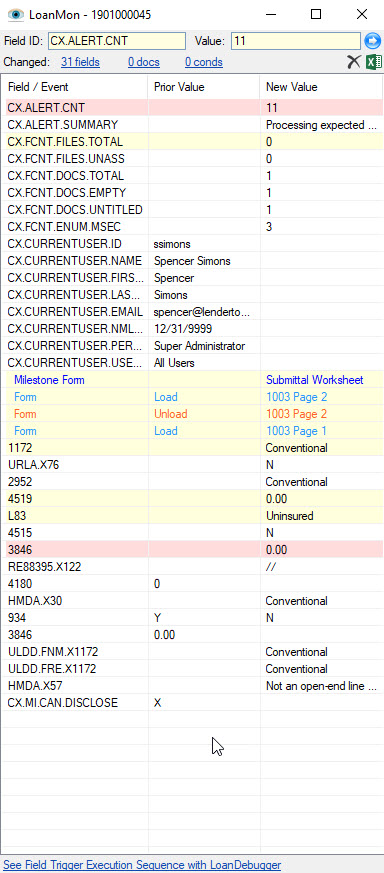Select the CX.FCNT.DOCS.UNTITLED row
This screenshot has height=873, width=384.
(x=192, y=210)
